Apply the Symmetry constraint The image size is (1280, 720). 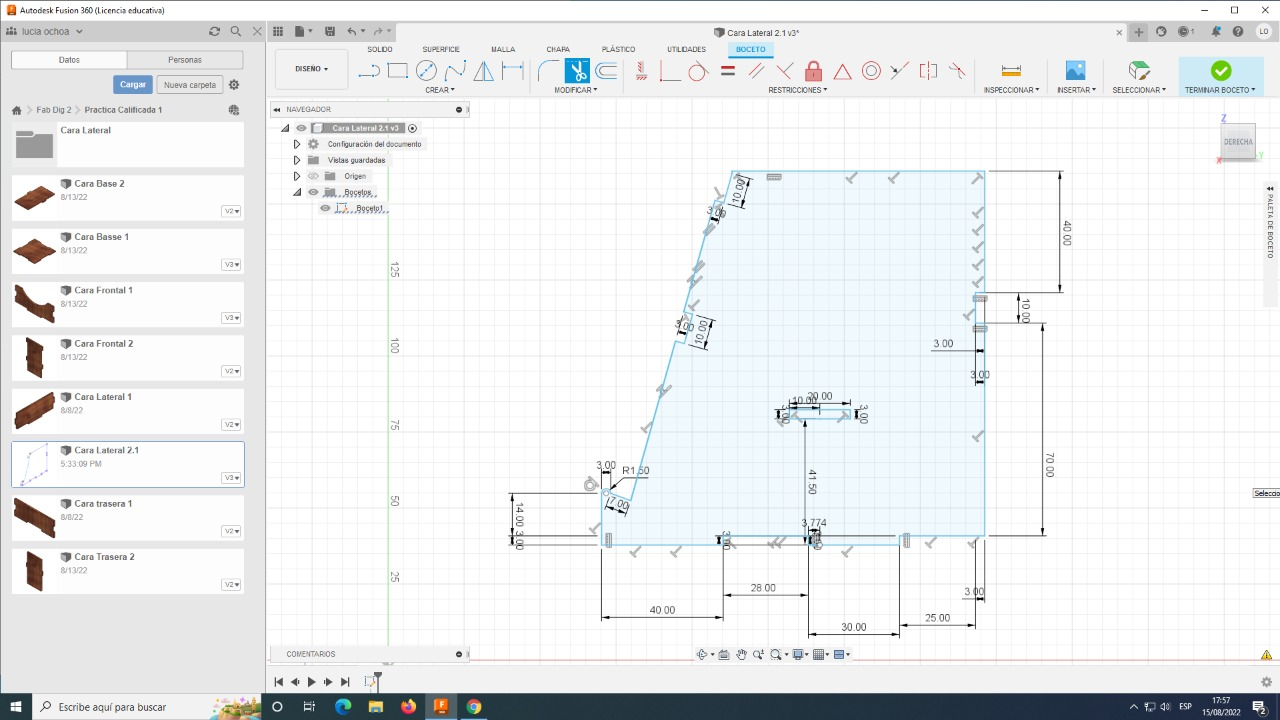click(929, 71)
